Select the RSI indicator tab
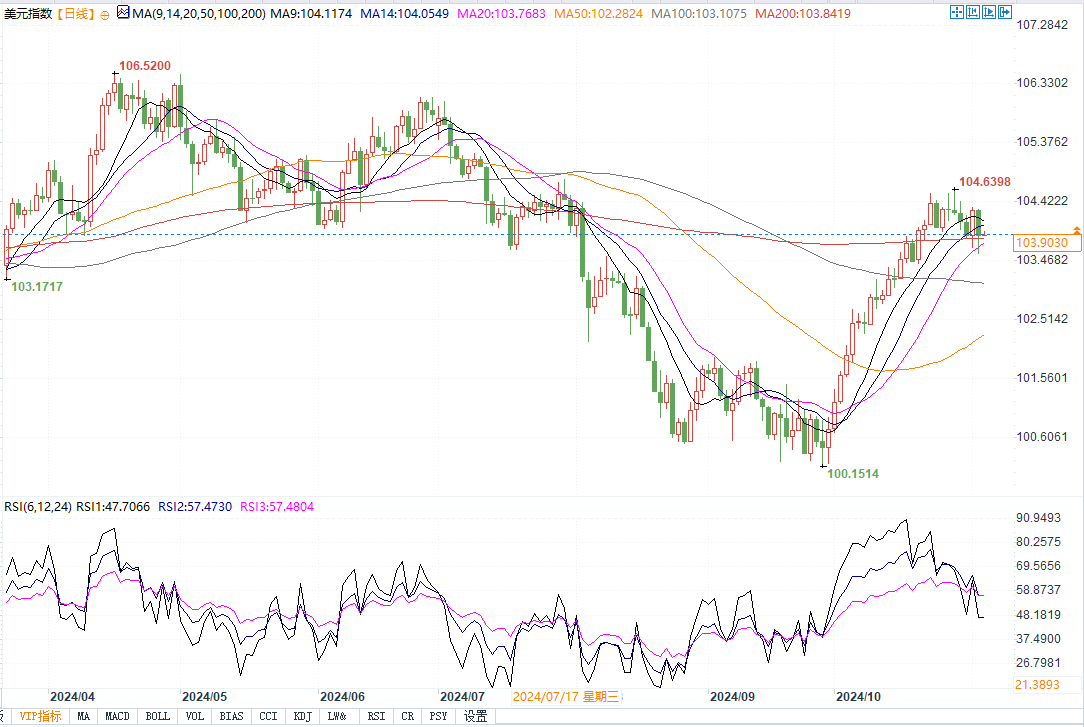 point(376,716)
